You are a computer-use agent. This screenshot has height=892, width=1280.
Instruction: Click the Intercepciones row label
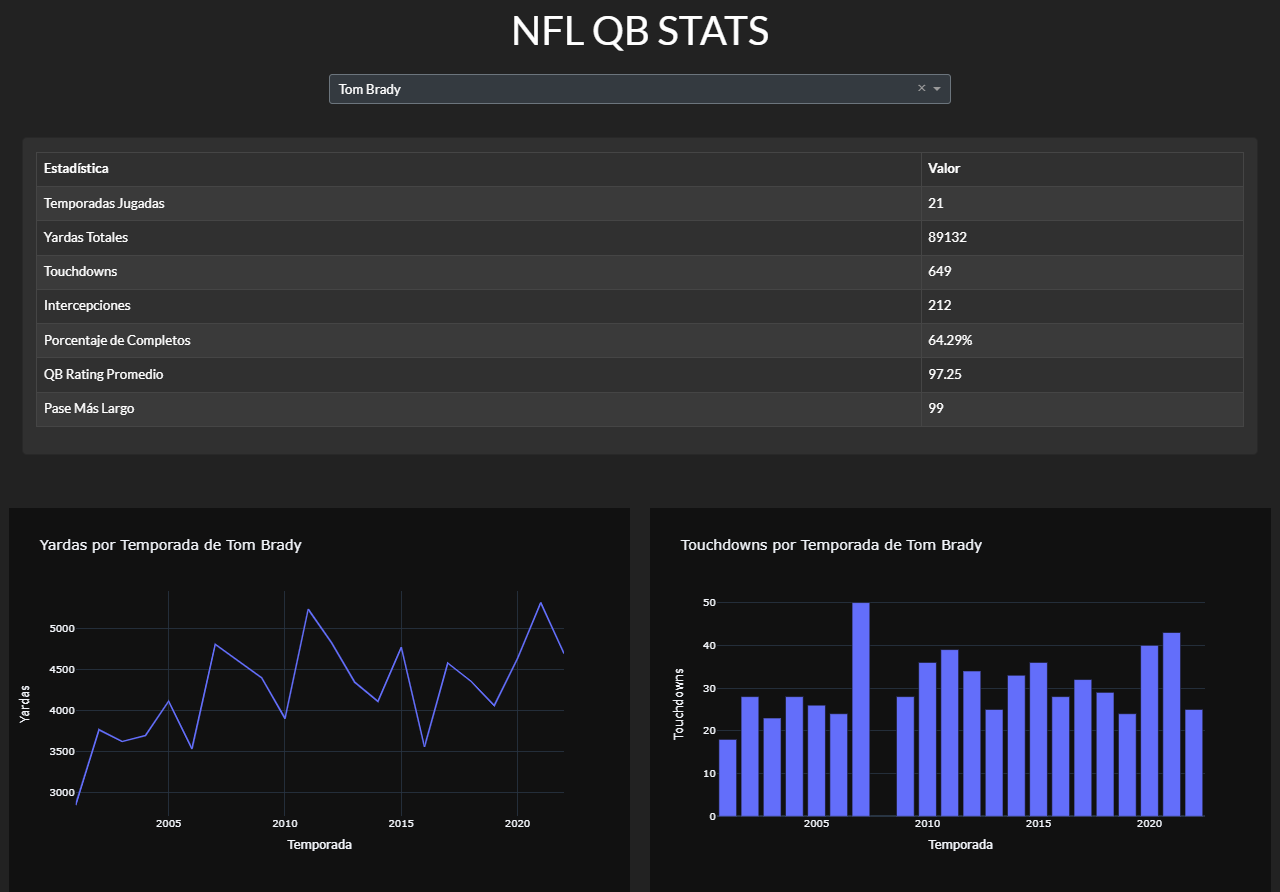click(x=87, y=305)
